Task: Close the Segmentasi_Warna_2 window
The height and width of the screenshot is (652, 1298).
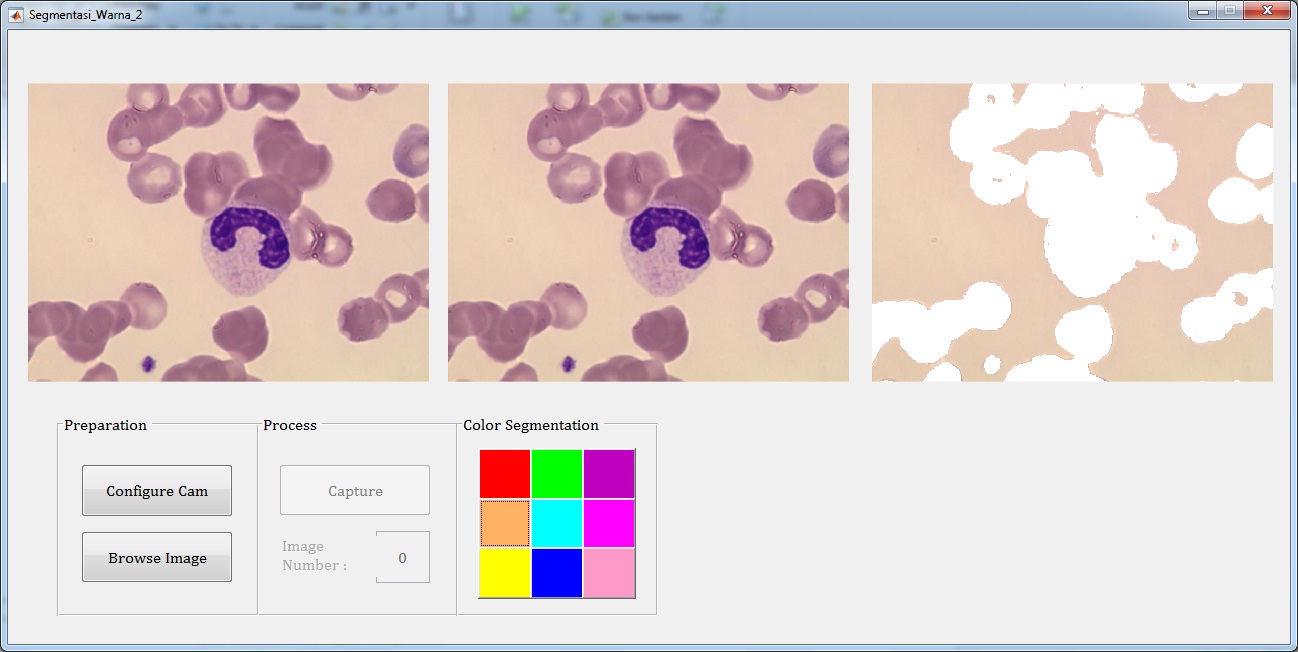Action: pyautogui.click(x=1268, y=11)
